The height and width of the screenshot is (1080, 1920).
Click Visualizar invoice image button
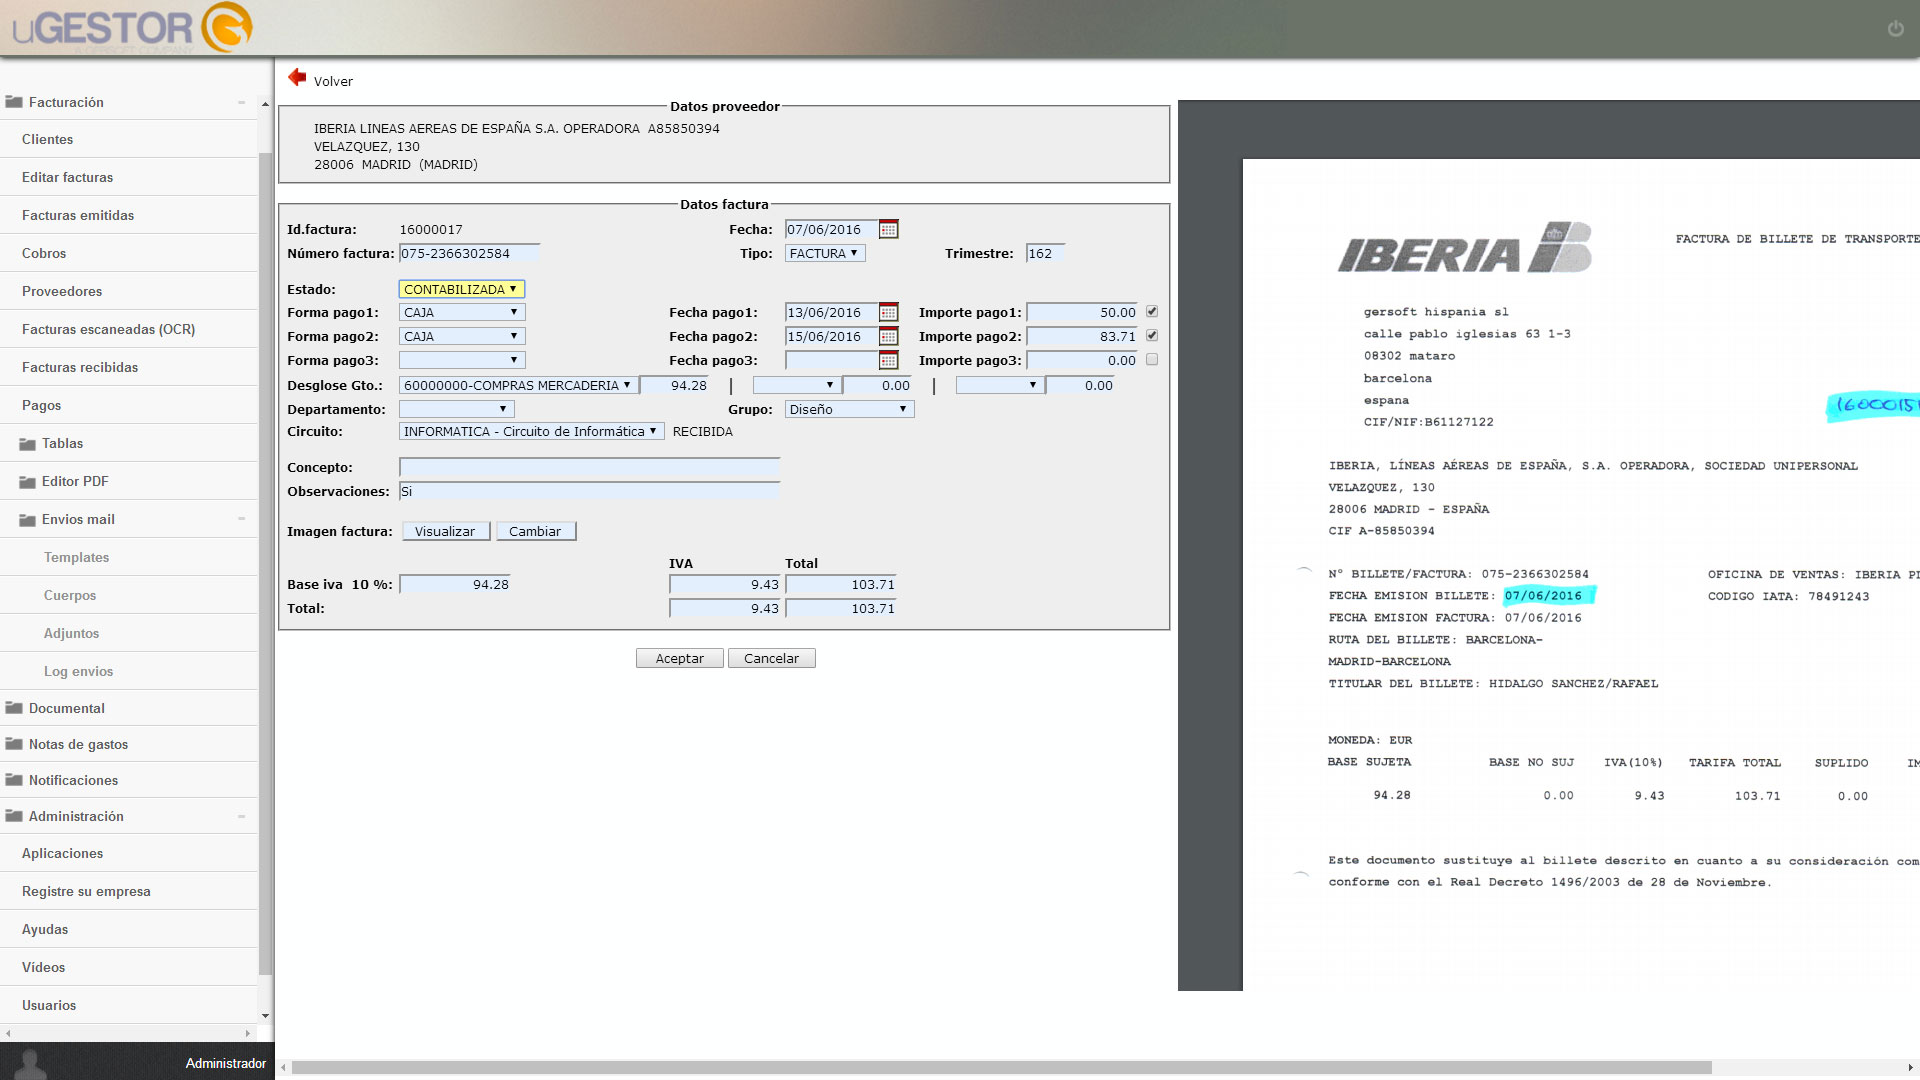(x=446, y=531)
